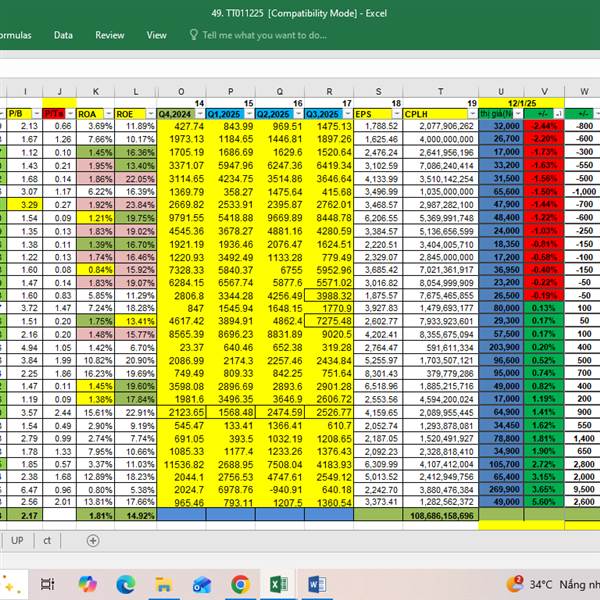
Task: Open the Q1,2025 filter dropdown
Action: 249,114
